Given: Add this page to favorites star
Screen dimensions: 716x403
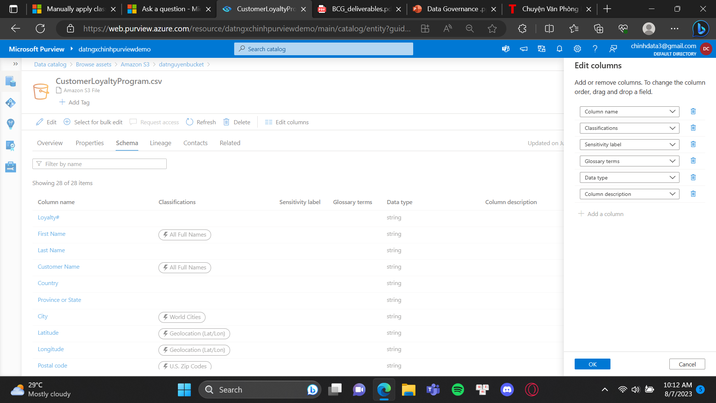Looking at the screenshot, I should tap(492, 29).
